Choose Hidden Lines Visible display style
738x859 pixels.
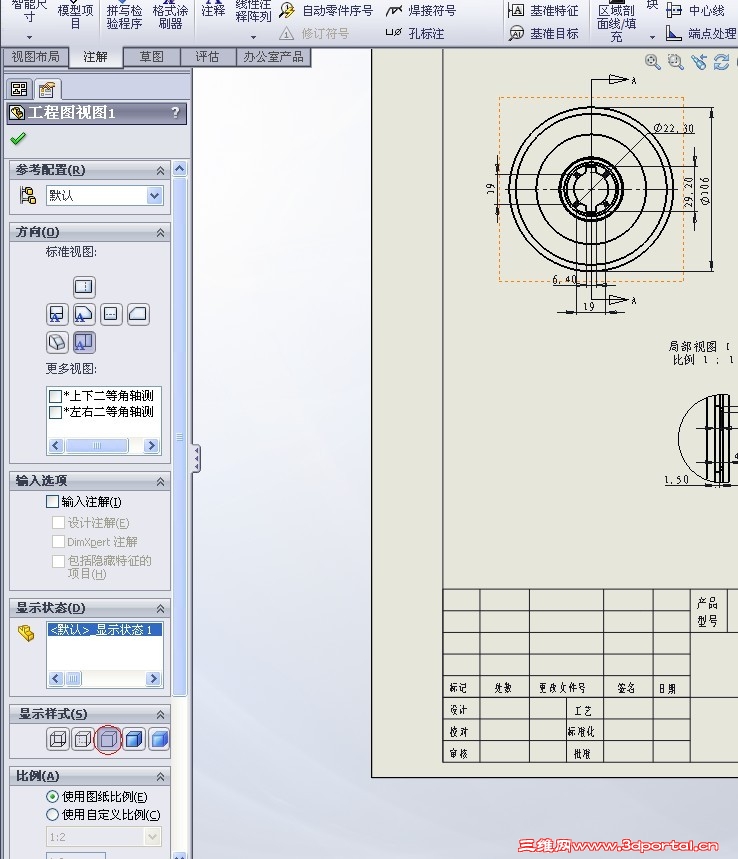point(83,740)
